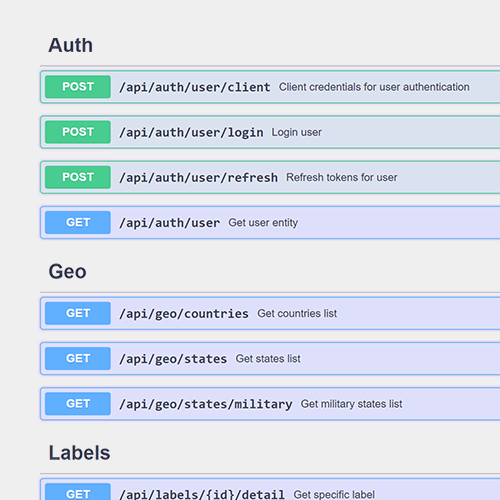This screenshot has width=500, height=500.
Task: Open the /api/auth/user/login path link
Action: 191,133
